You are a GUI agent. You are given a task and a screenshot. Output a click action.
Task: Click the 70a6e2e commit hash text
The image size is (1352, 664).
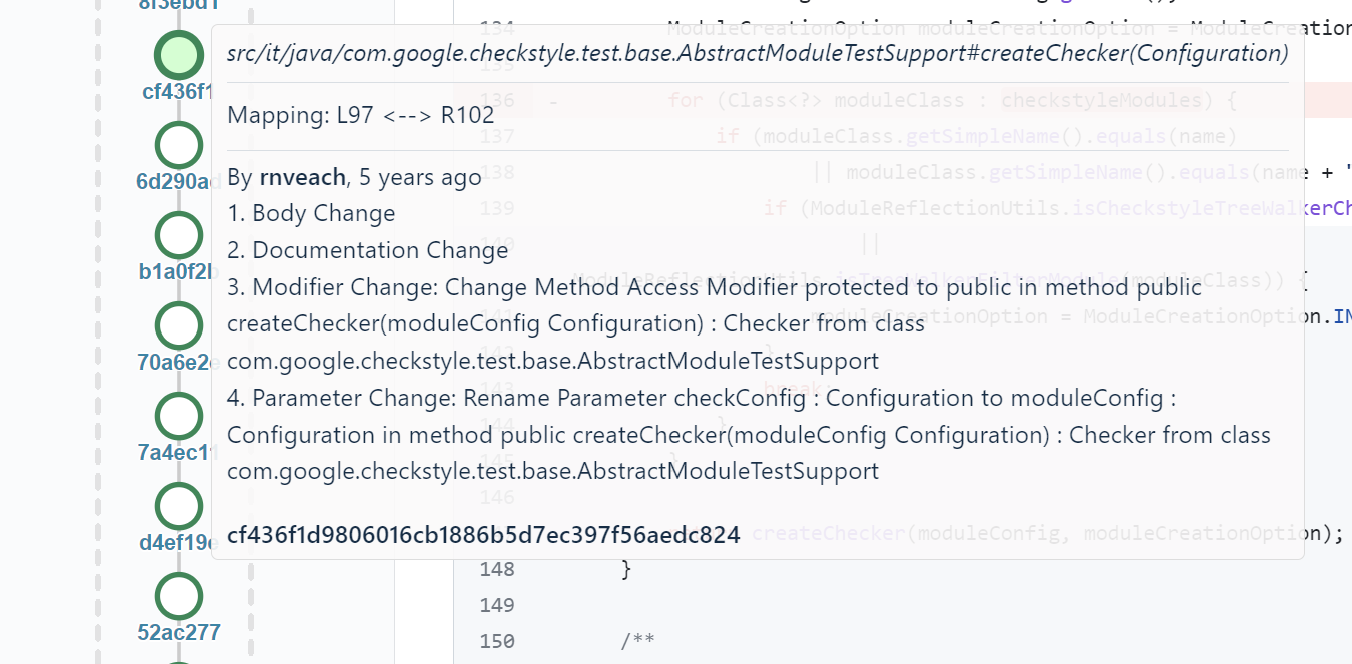[174, 362]
